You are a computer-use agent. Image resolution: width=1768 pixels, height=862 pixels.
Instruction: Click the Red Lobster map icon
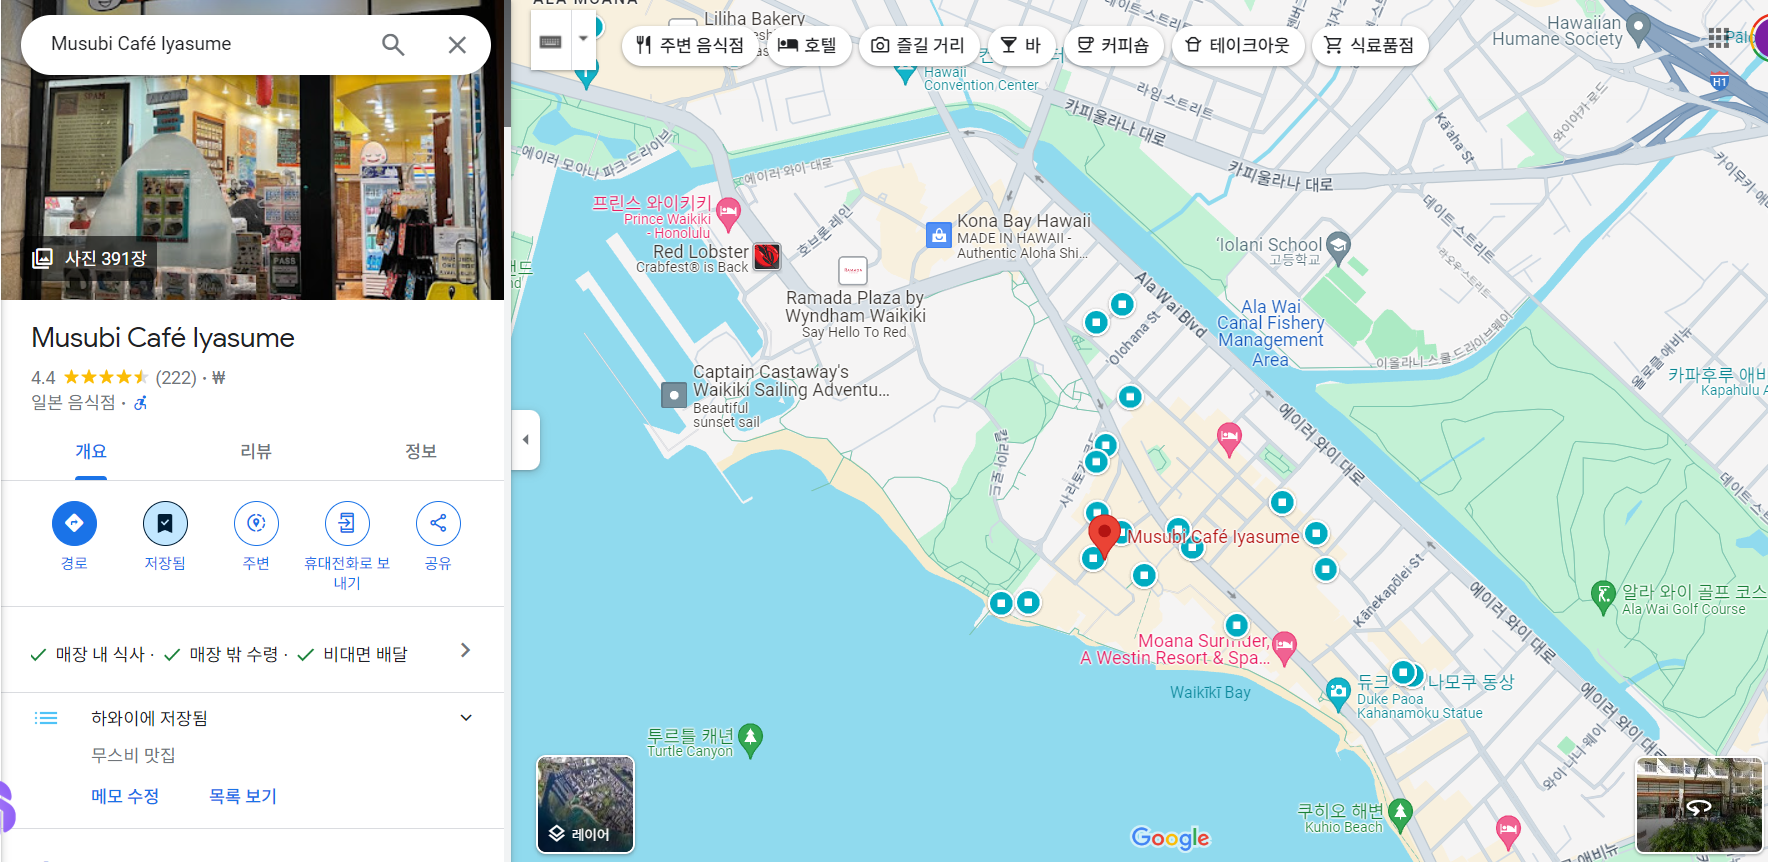click(x=767, y=257)
